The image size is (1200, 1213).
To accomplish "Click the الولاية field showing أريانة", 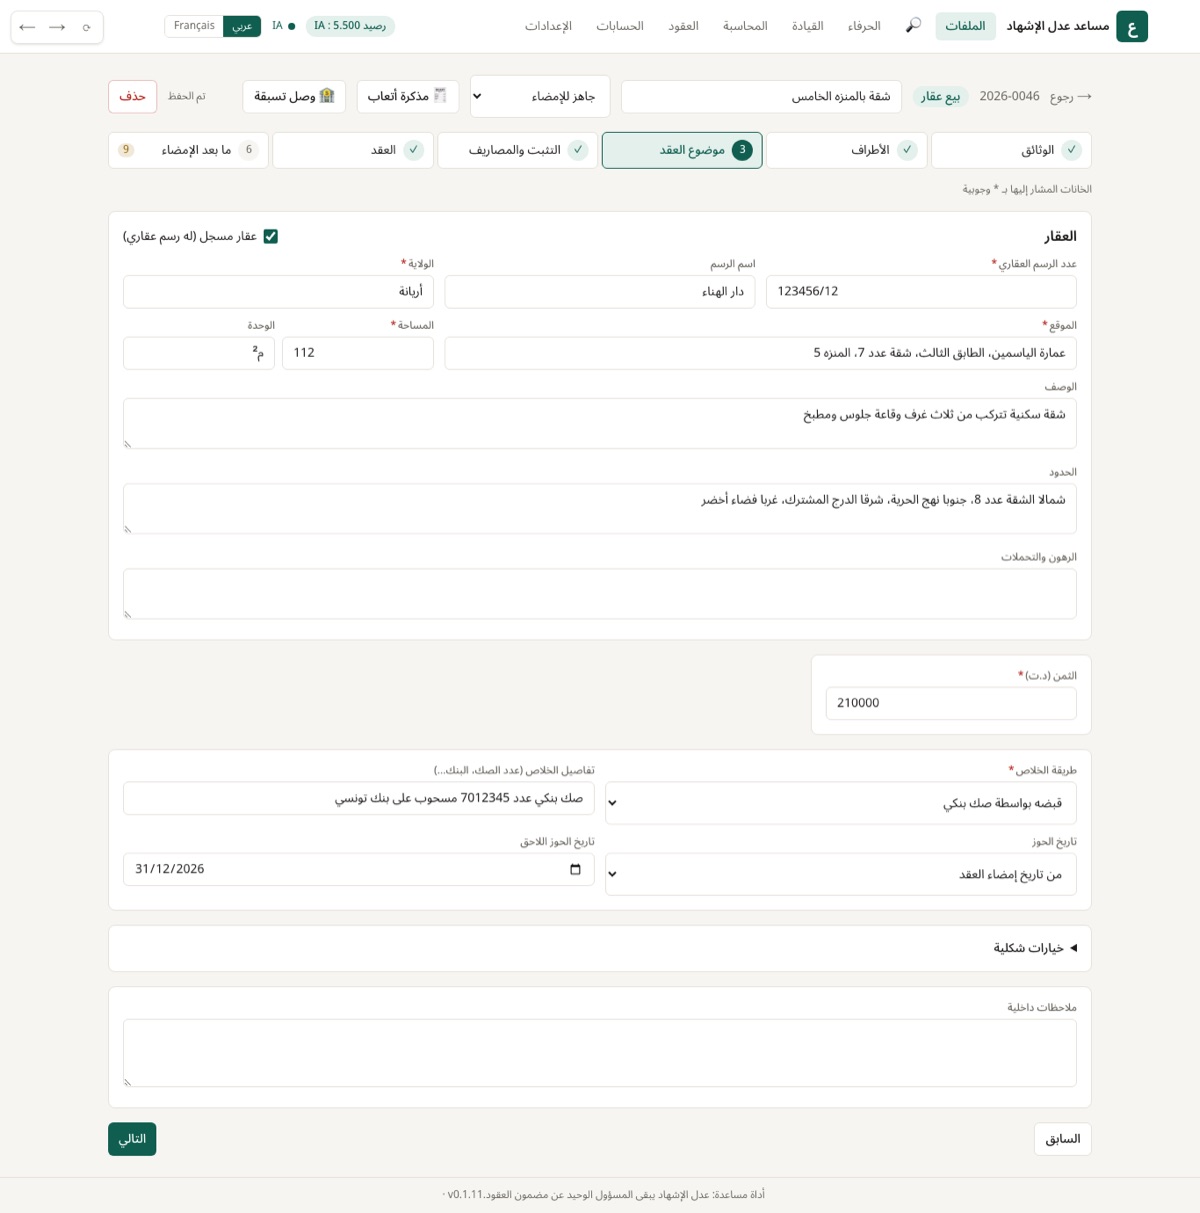I will pos(278,292).
